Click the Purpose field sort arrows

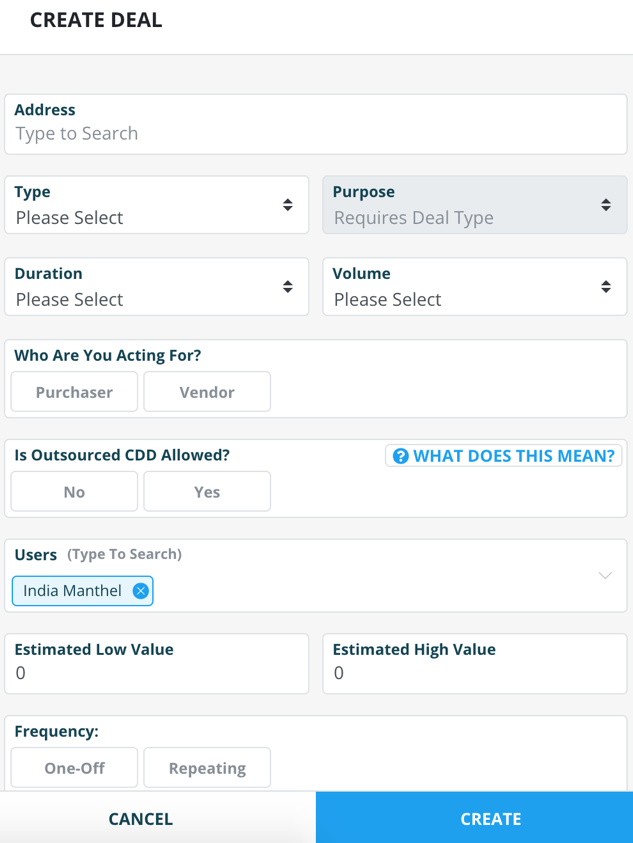tap(606, 205)
